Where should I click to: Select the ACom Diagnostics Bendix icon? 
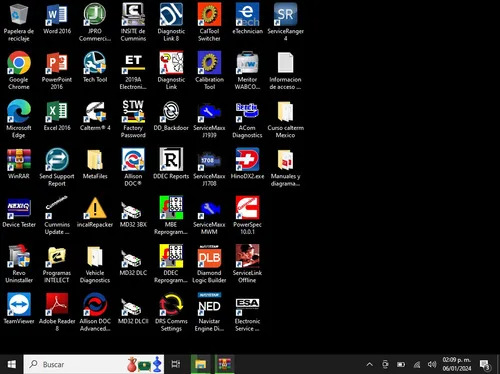(247, 119)
